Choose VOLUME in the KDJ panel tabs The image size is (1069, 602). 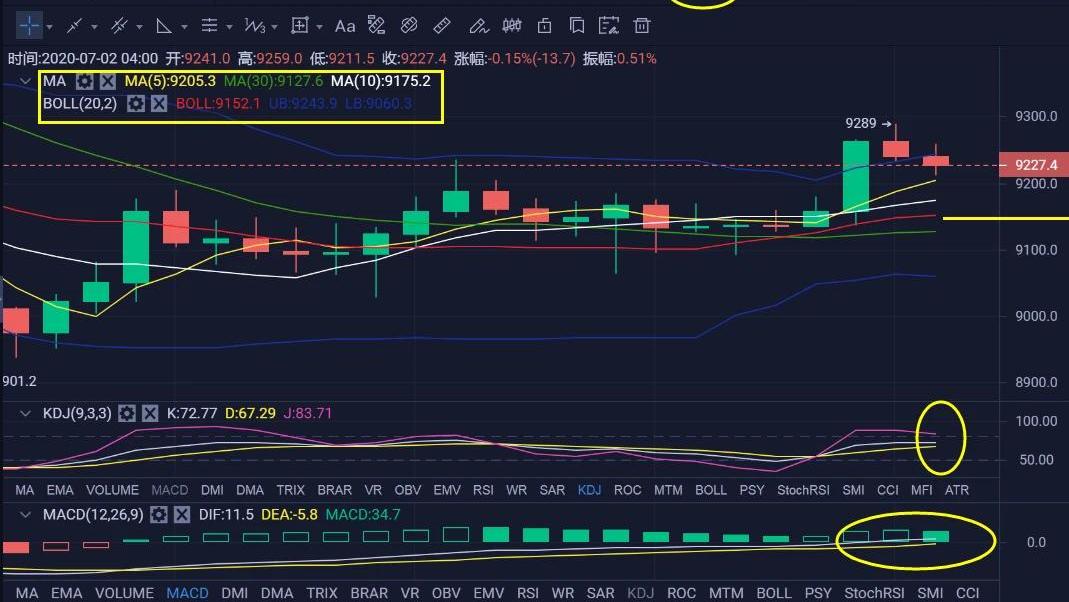[111, 490]
